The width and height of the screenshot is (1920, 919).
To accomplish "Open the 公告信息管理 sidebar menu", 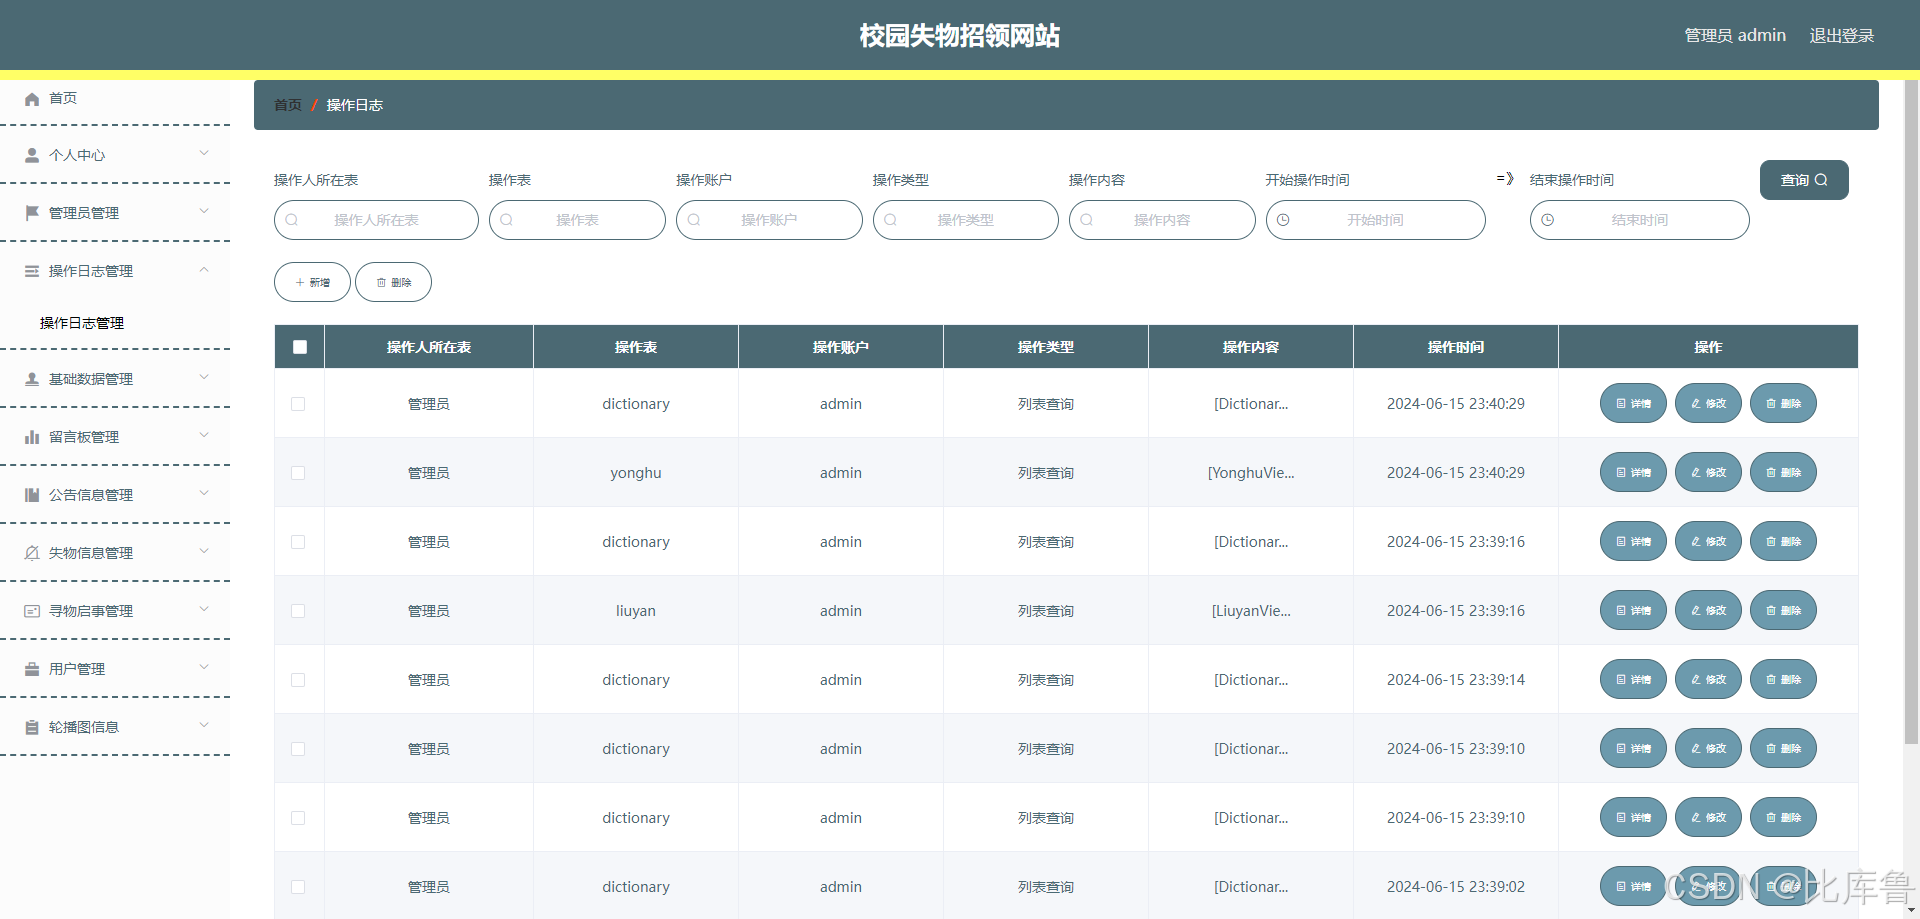I will pos(115,495).
